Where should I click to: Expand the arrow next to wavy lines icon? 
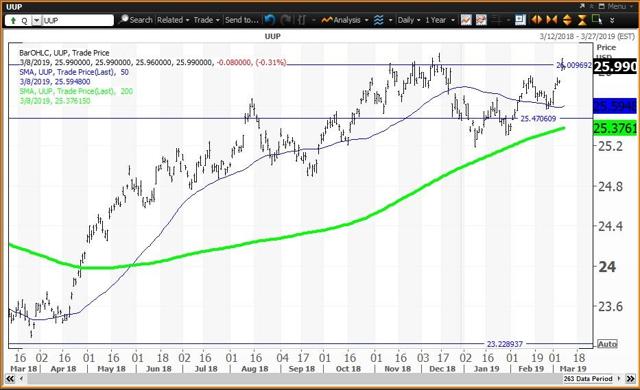click(x=391, y=20)
